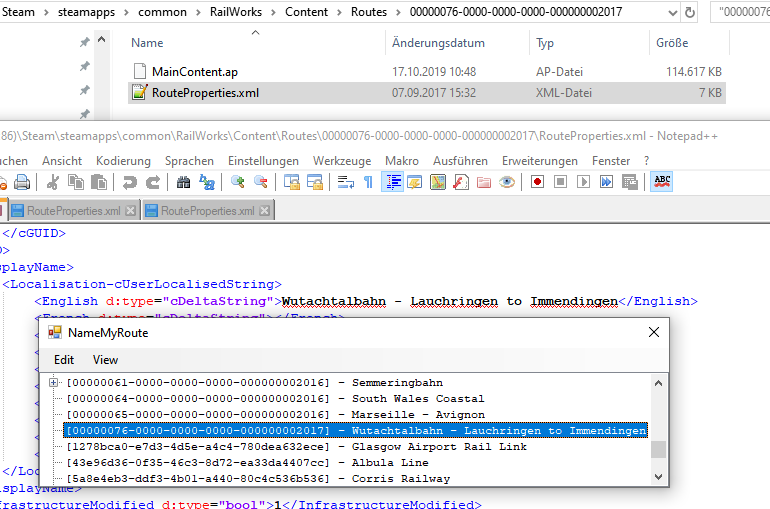The height and width of the screenshot is (509, 770).
Task: Select Albula Line route entry
Action: pyautogui.click(x=247, y=462)
